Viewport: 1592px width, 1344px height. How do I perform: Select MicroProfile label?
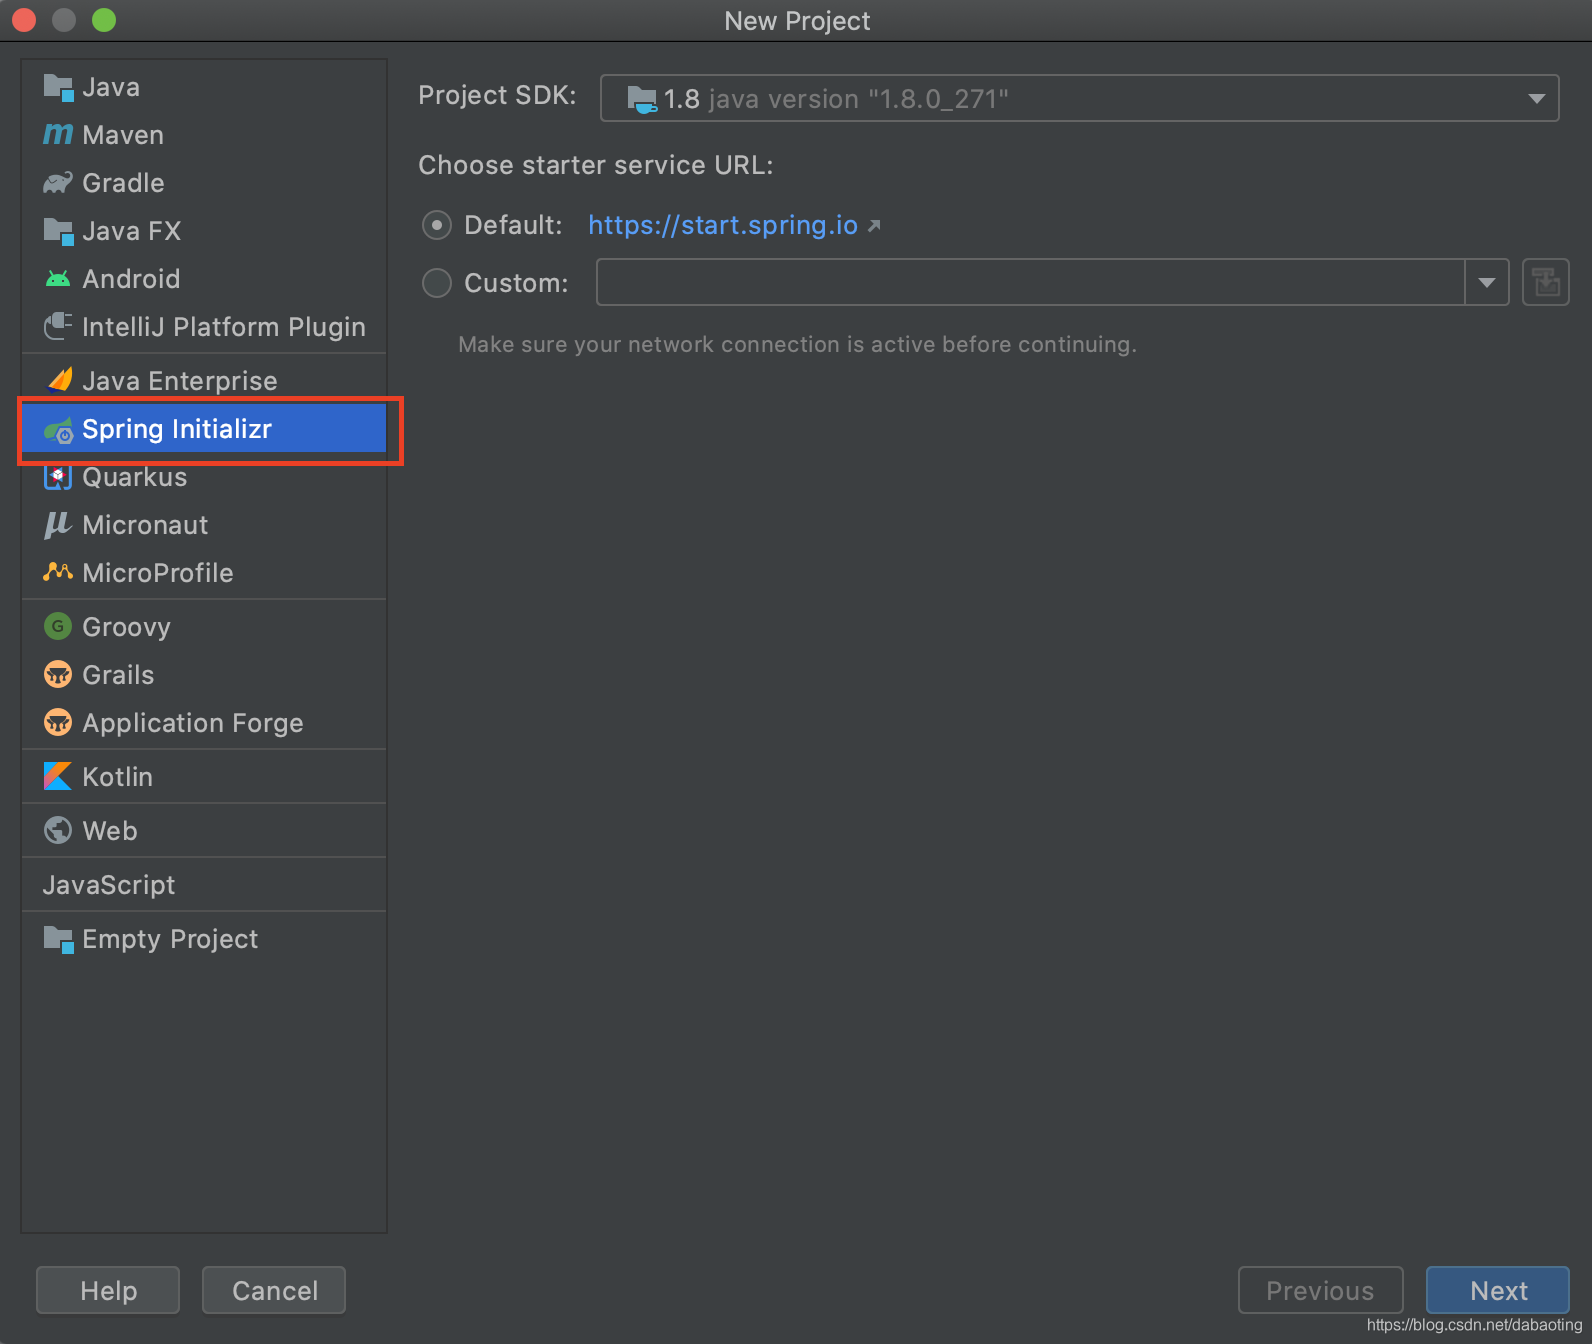(x=158, y=573)
